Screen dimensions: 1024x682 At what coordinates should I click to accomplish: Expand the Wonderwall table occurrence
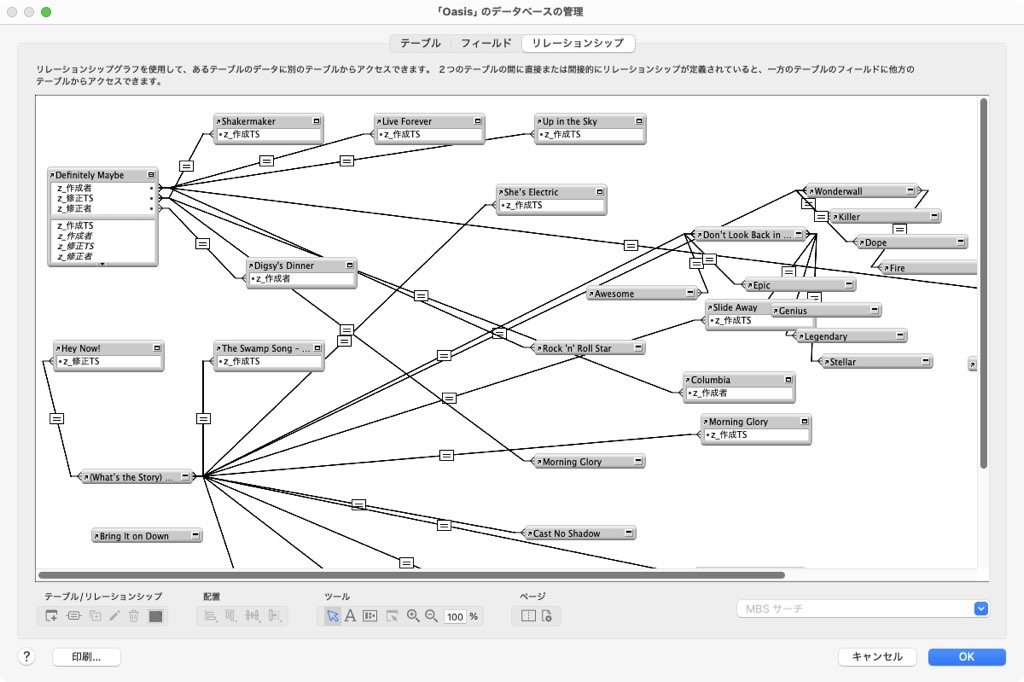[911, 191]
